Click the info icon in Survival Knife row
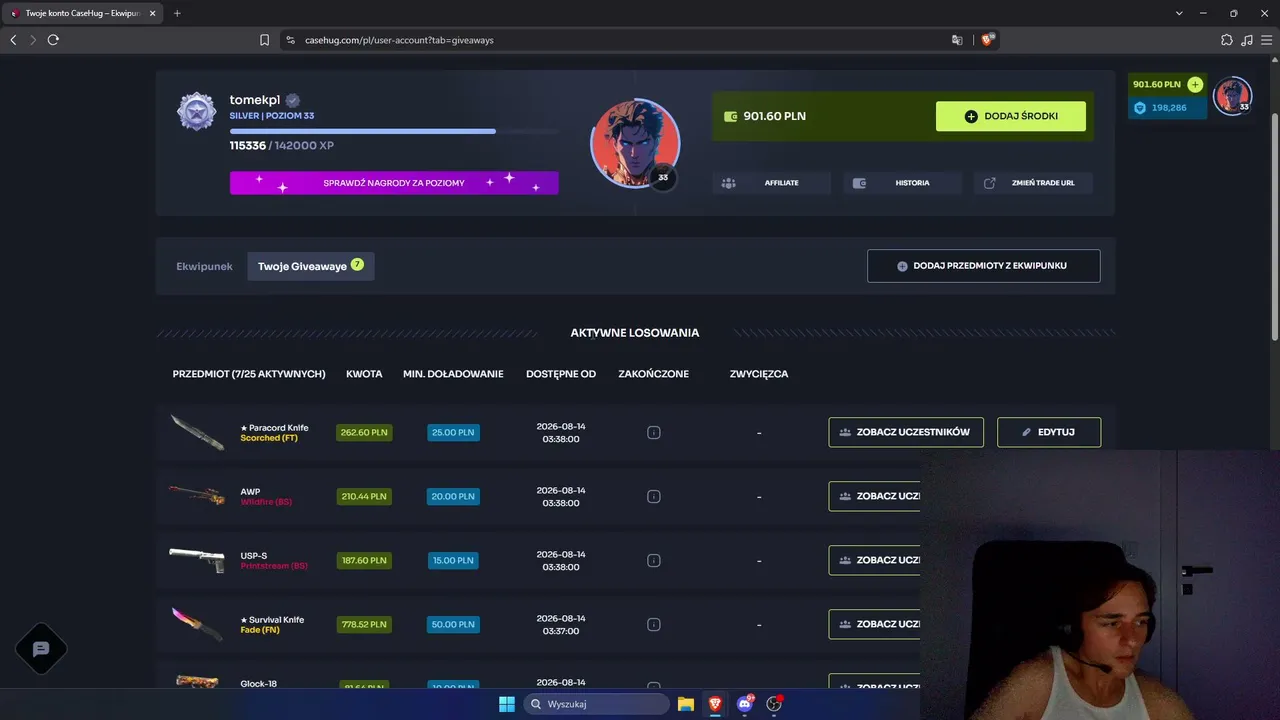Screen dimensions: 1280x720 point(654,625)
